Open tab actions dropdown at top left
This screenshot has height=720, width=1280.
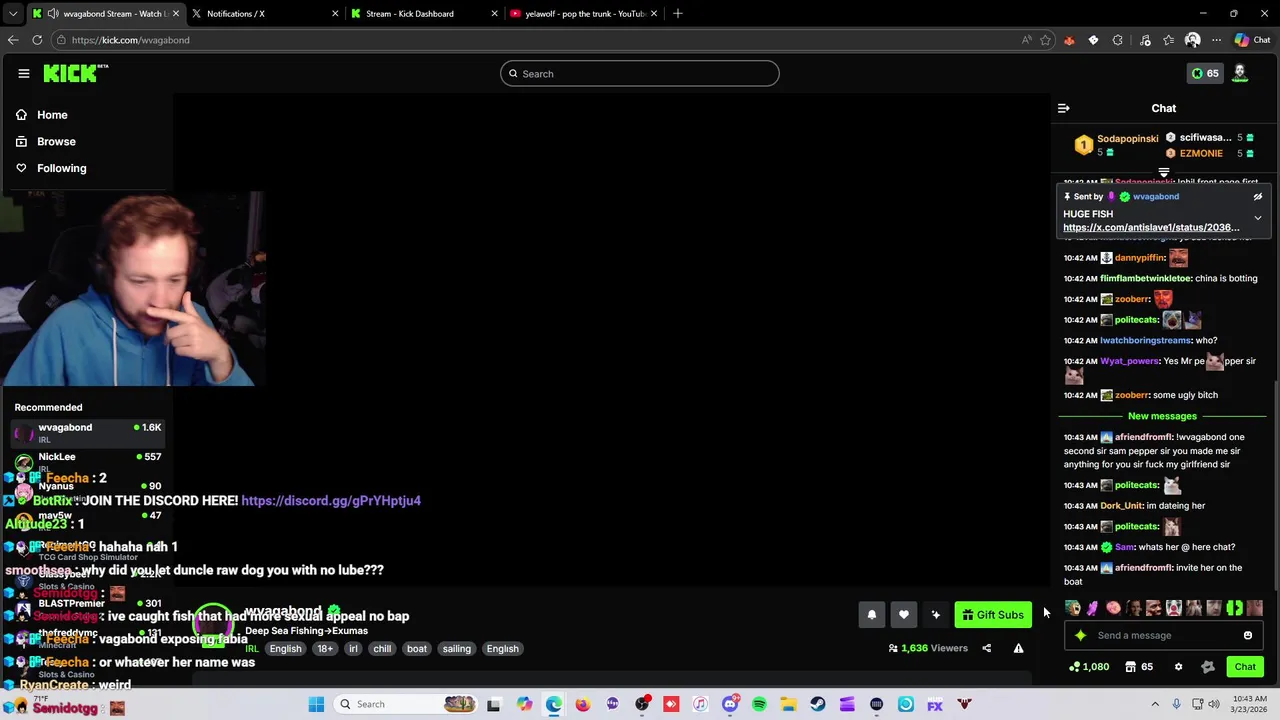[x=12, y=14]
